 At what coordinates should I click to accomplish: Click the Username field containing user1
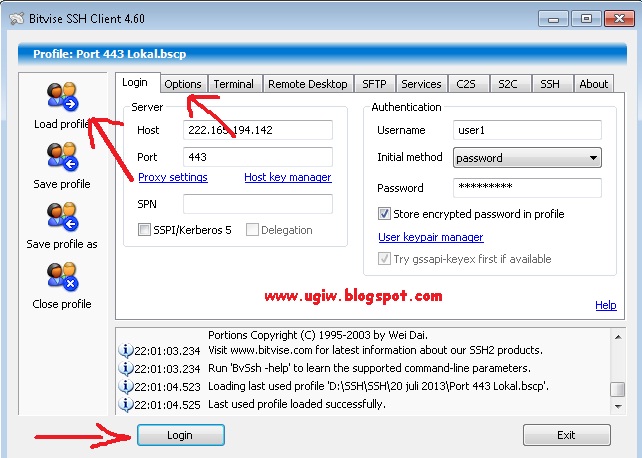click(527, 130)
